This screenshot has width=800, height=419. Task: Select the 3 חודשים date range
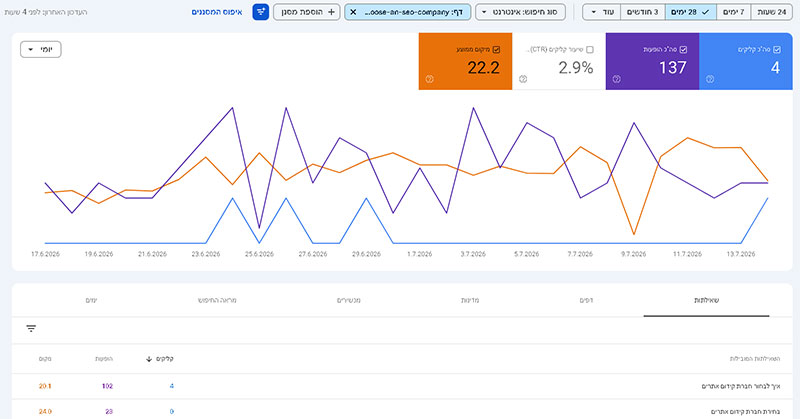pos(643,12)
